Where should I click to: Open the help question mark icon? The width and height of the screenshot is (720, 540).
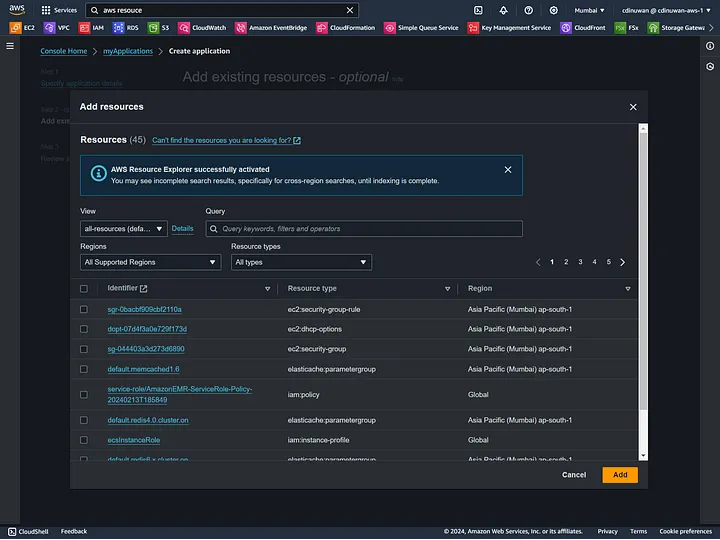(x=529, y=10)
